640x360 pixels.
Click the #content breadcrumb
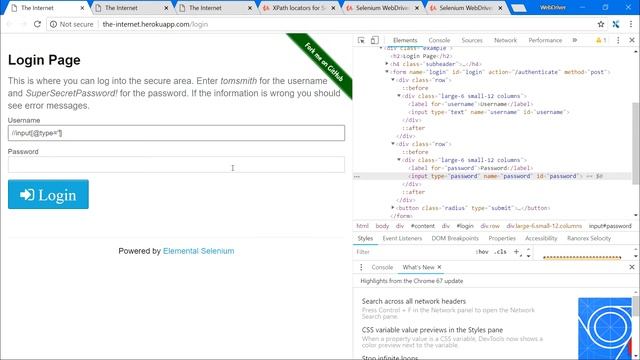click(422, 226)
